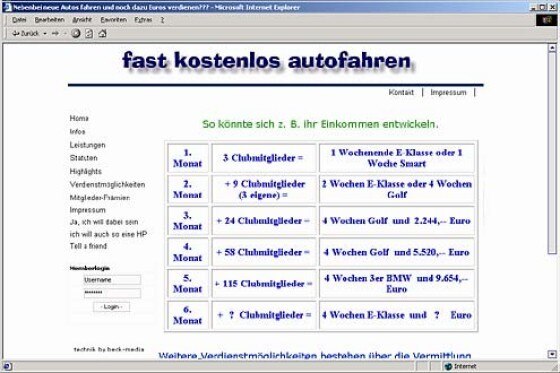Open the ? help menu
This screenshot has height=373, width=560.
162,20
